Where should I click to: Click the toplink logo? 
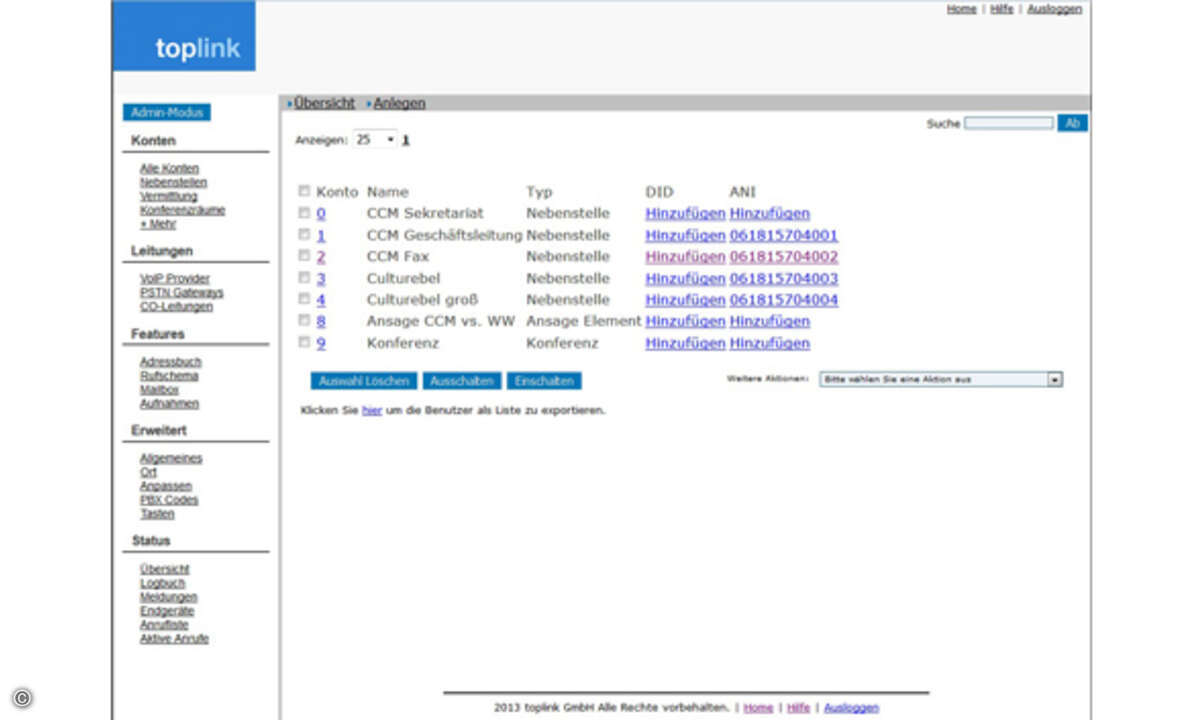[184, 36]
